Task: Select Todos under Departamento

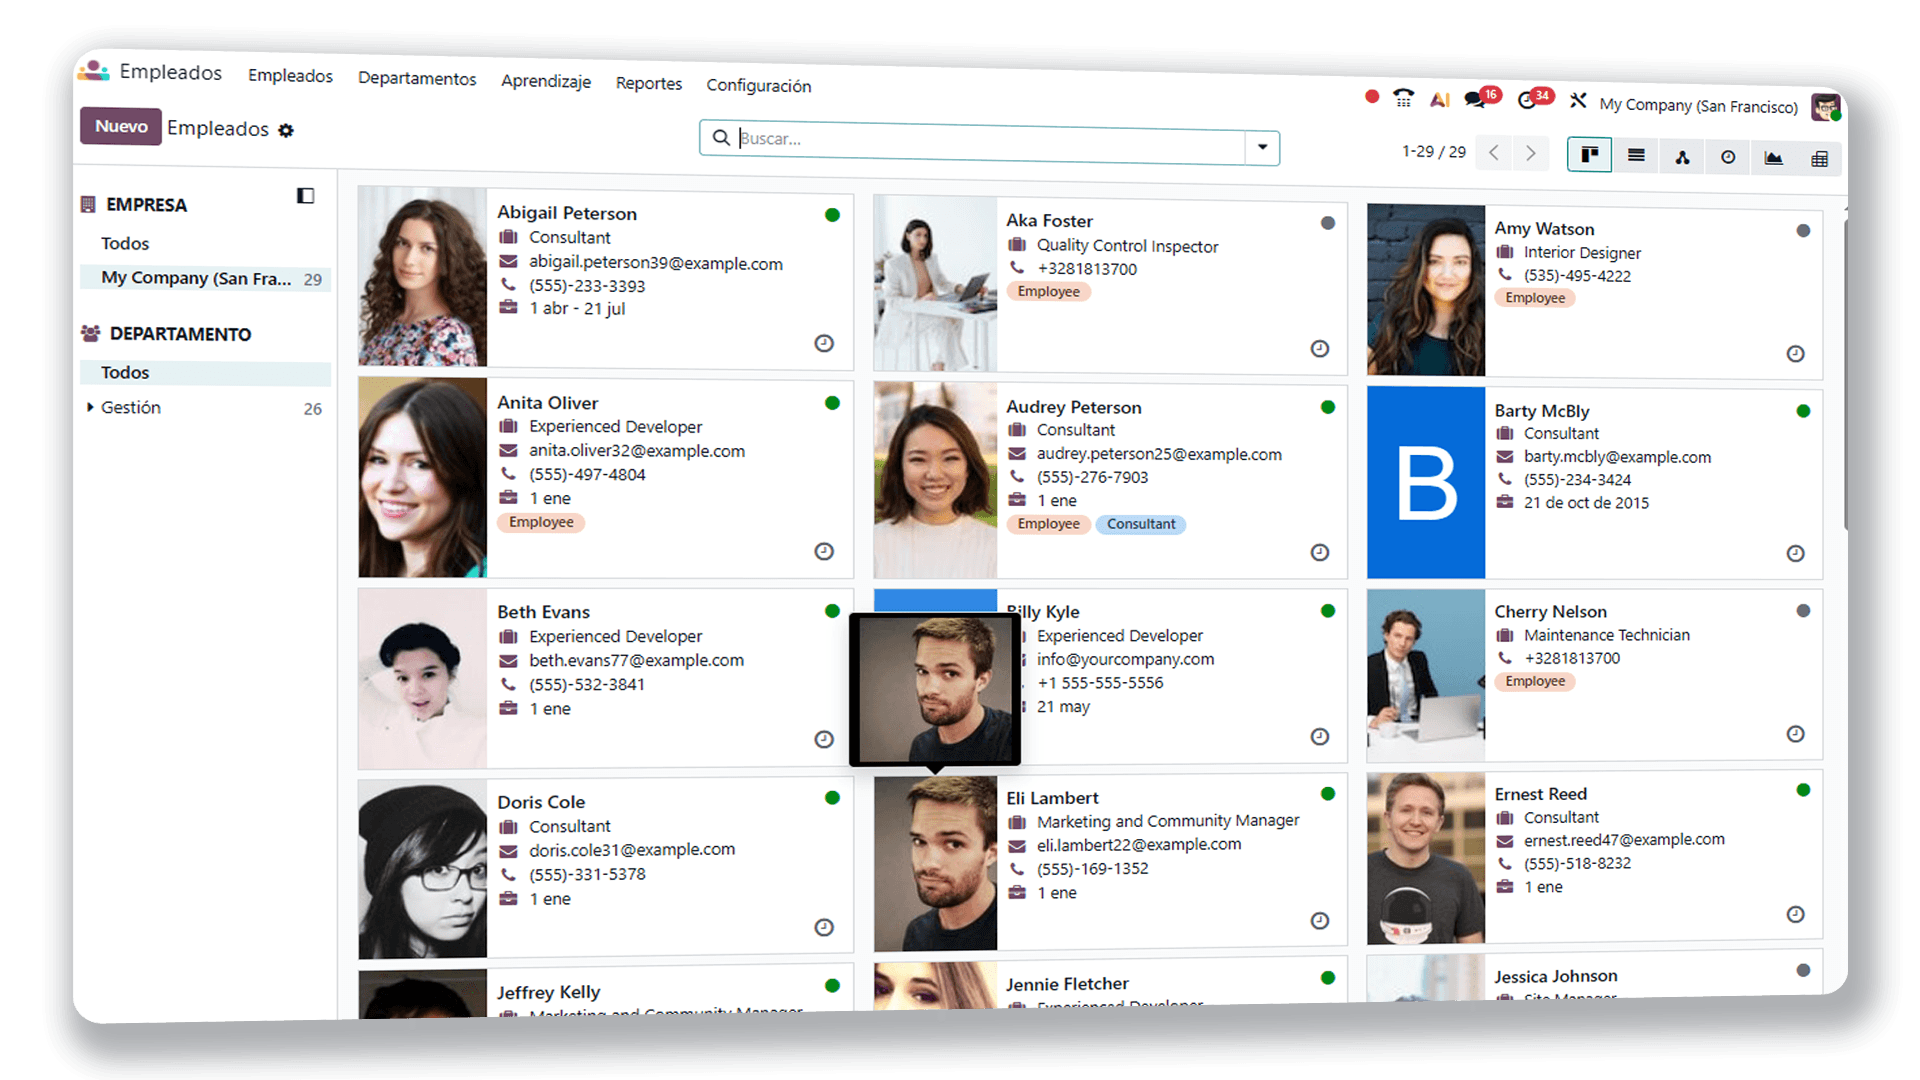Action: [x=205, y=373]
